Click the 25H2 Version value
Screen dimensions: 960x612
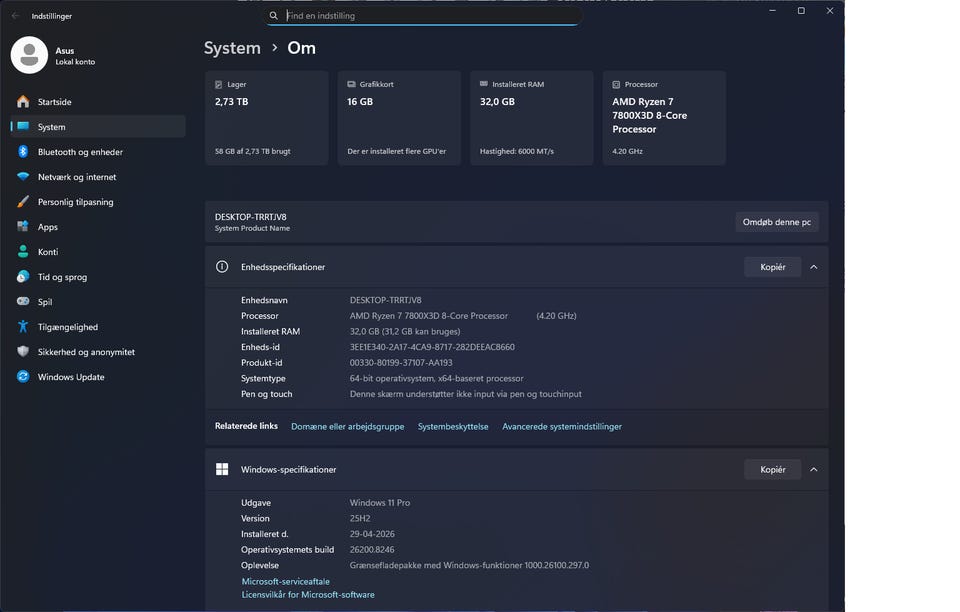pyautogui.click(x=360, y=518)
